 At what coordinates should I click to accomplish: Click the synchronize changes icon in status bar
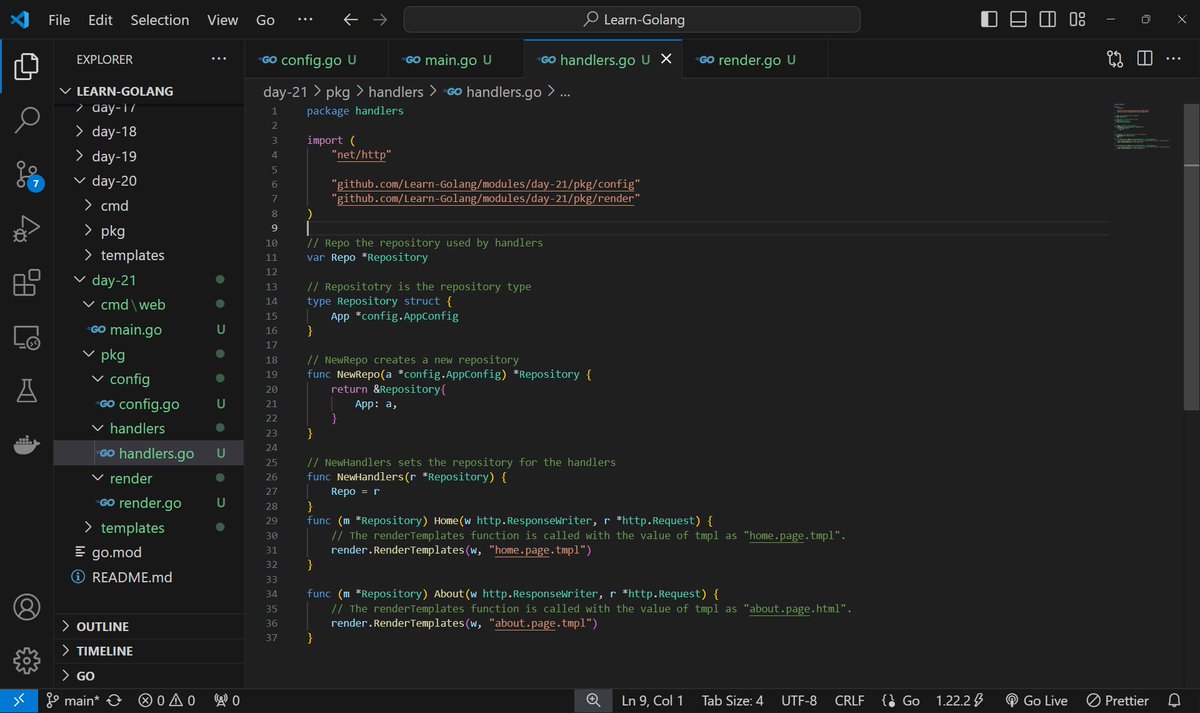click(x=115, y=701)
